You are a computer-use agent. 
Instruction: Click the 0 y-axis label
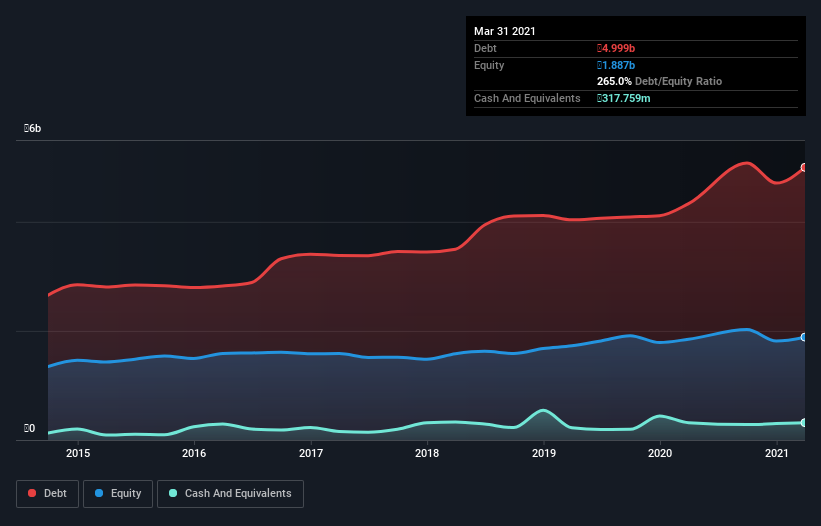click(29, 428)
